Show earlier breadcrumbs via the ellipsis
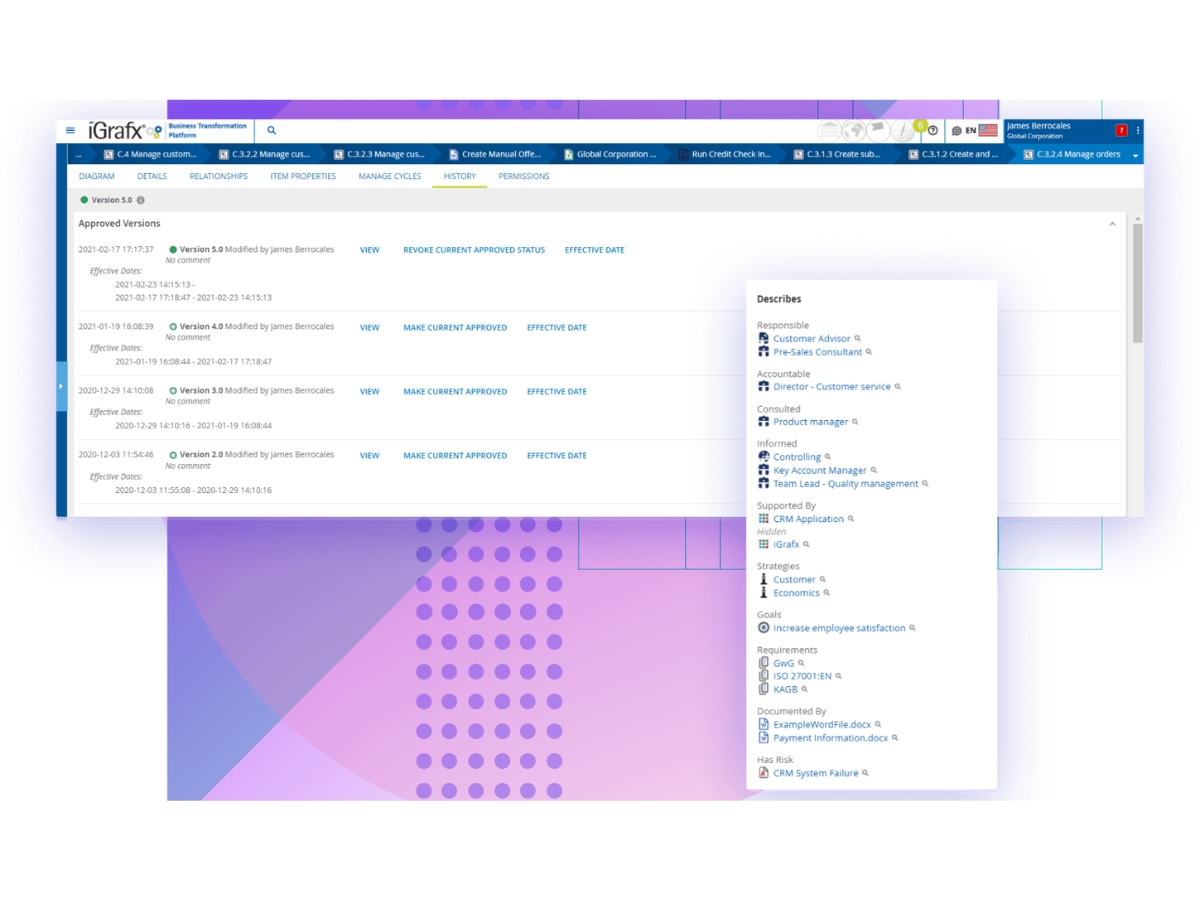Image resolution: width=1200 pixels, height=900 pixels. 79,155
